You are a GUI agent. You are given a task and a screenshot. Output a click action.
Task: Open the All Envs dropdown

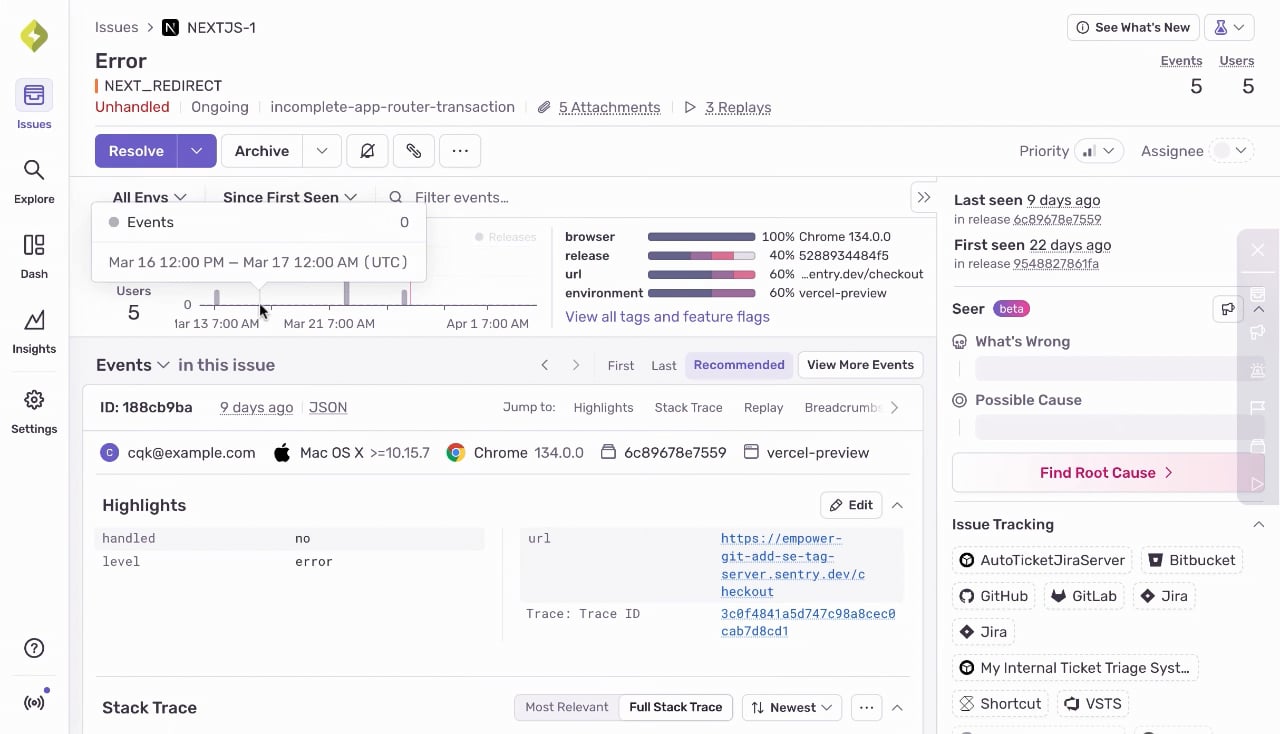(149, 197)
